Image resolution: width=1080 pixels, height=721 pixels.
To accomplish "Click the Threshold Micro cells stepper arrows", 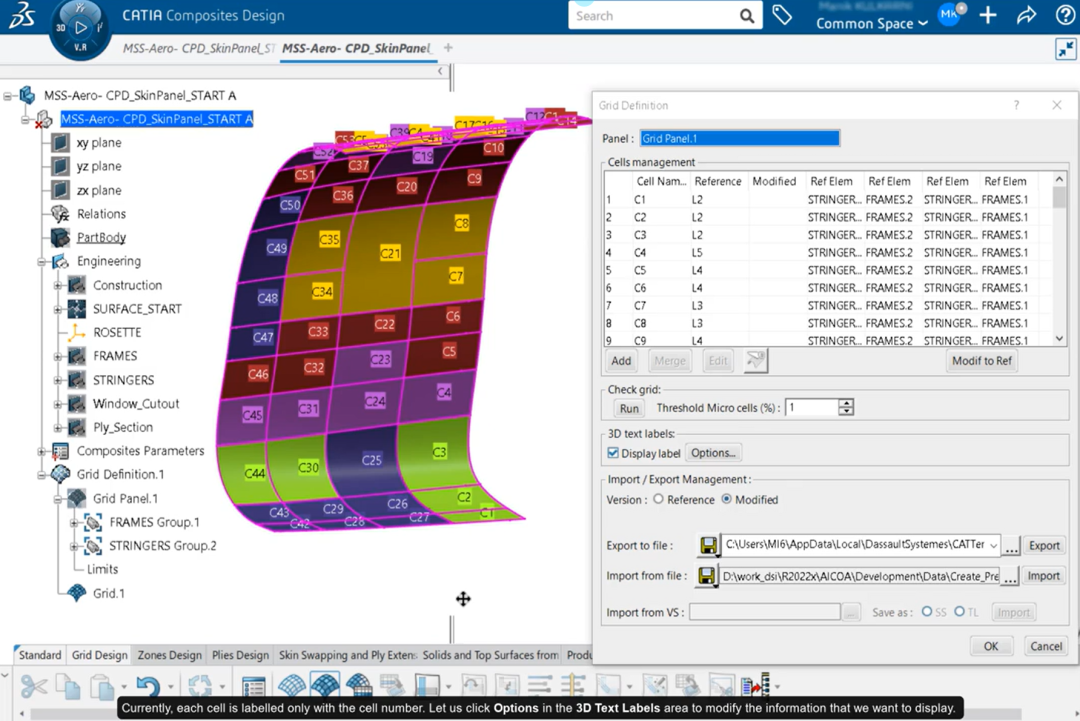I will tap(846, 408).
